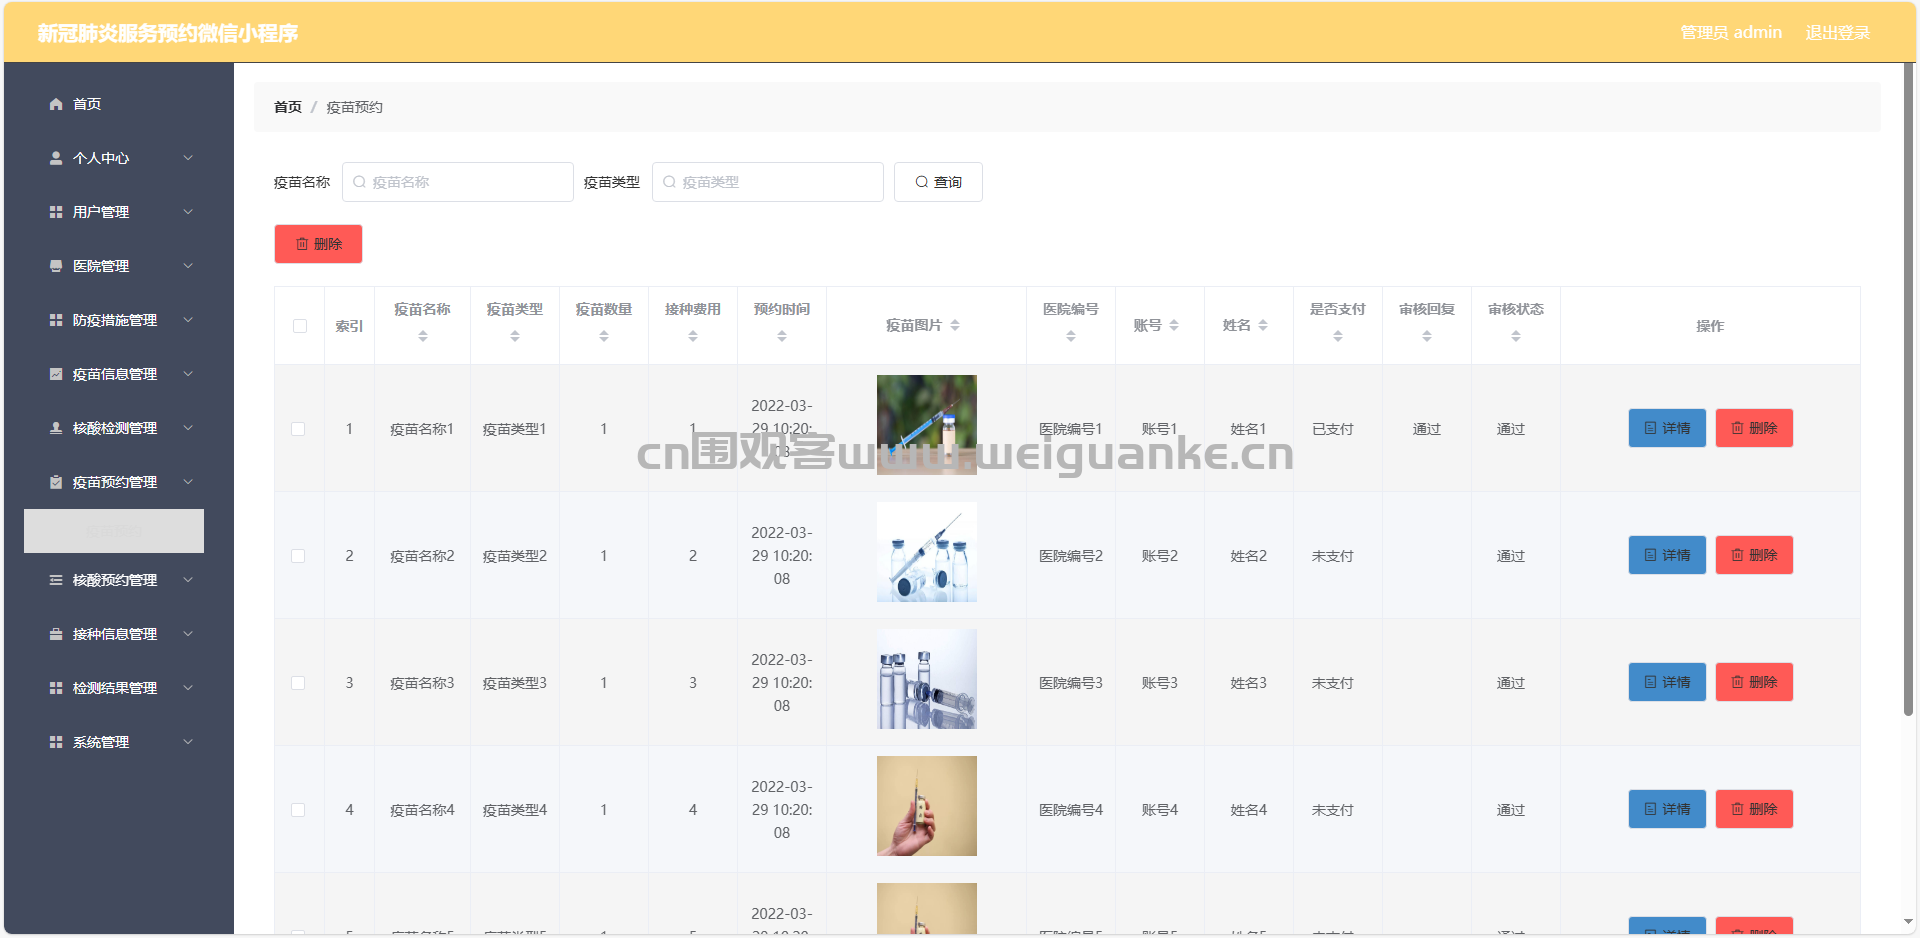Viewport: 1920px width, 938px height.
Task: Check the row checkbox for 疫苗名称2
Action: [298, 556]
